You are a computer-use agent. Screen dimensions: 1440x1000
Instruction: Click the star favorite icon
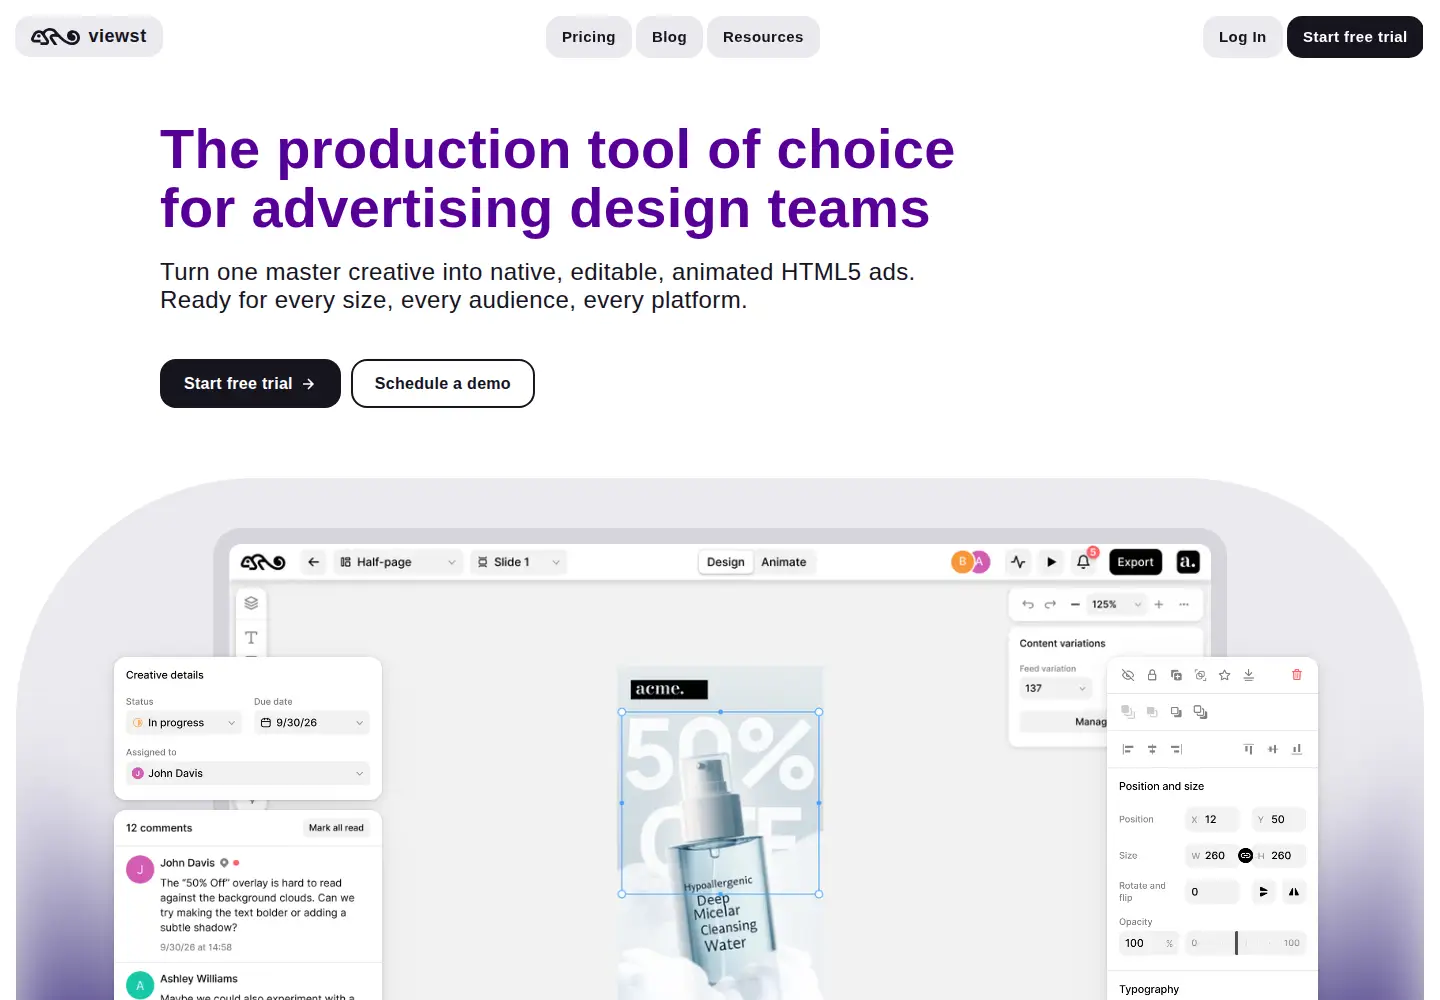coord(1224,675)
